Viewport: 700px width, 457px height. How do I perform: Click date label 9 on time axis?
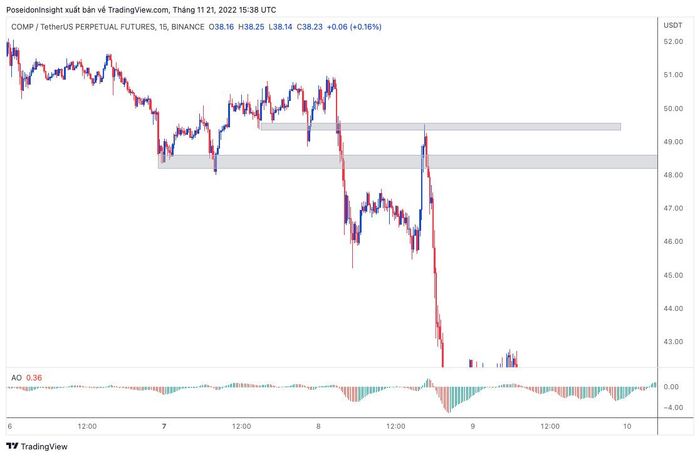(x=472, y=426)
